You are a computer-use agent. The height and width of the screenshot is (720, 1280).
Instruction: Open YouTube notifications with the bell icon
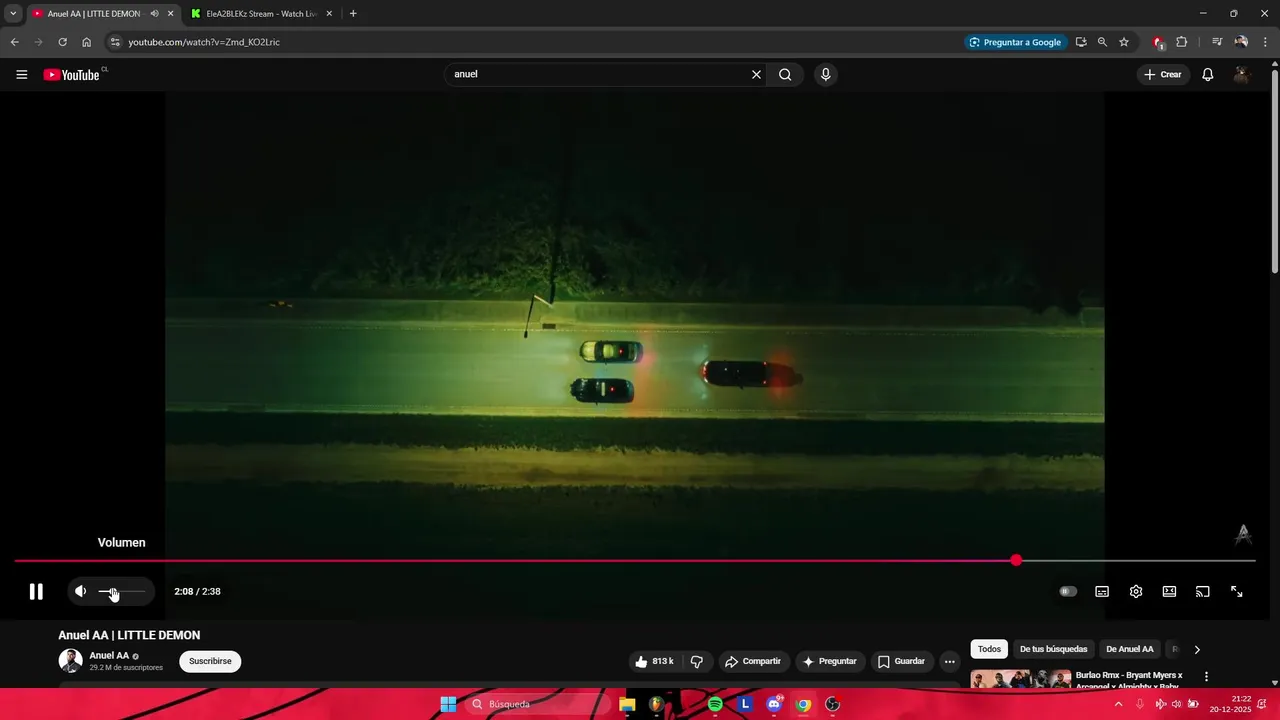click(1208, 74)
